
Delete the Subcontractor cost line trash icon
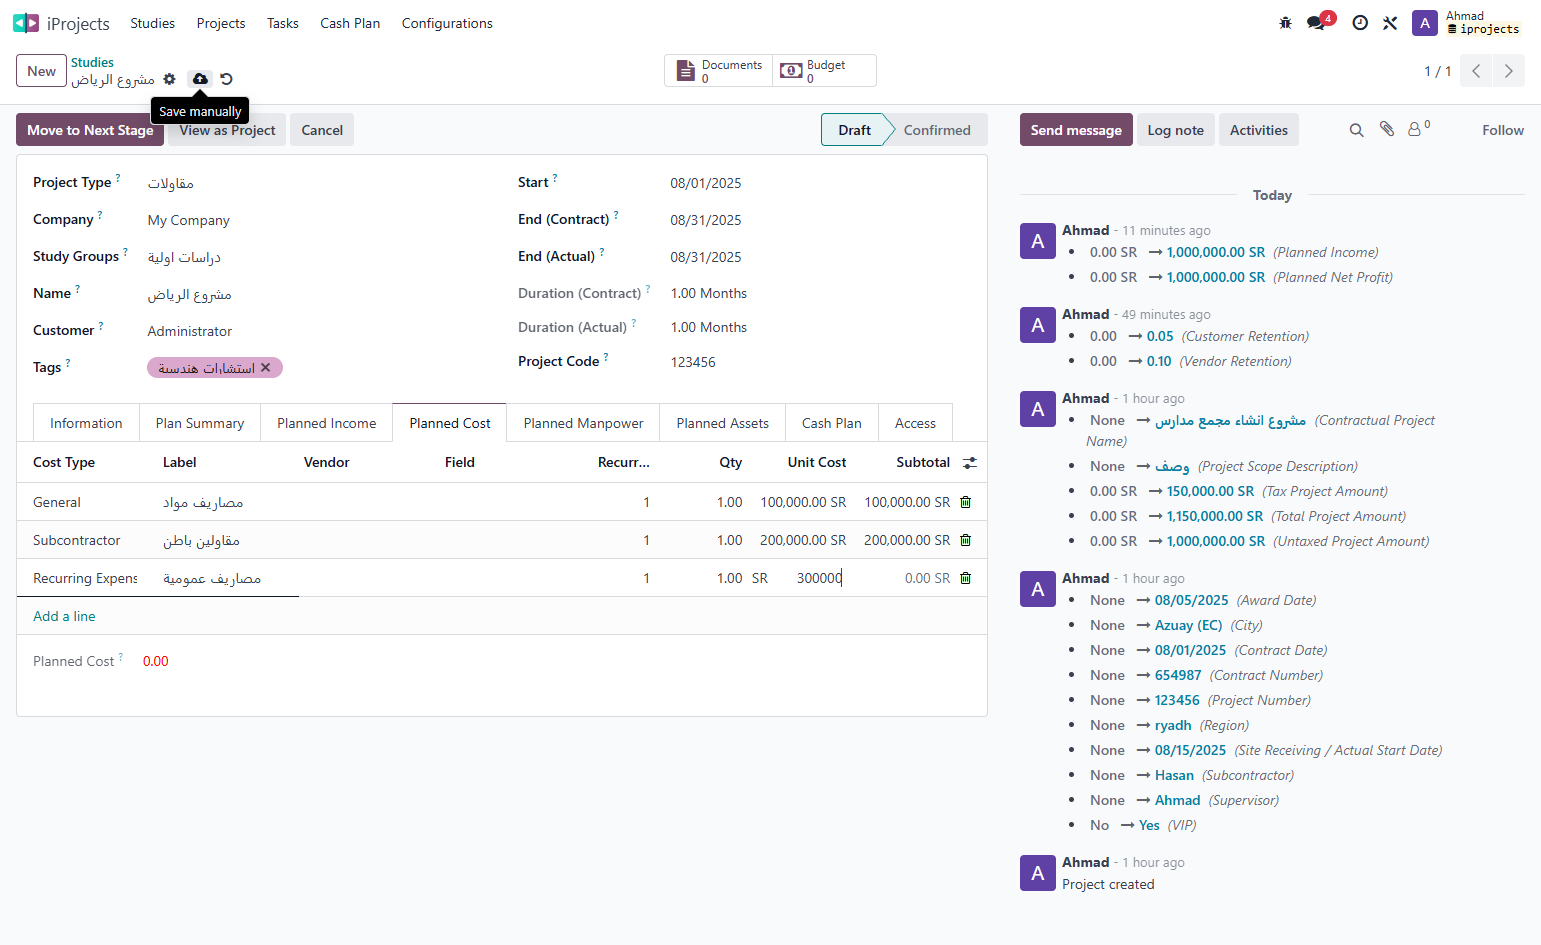[966, 540]
